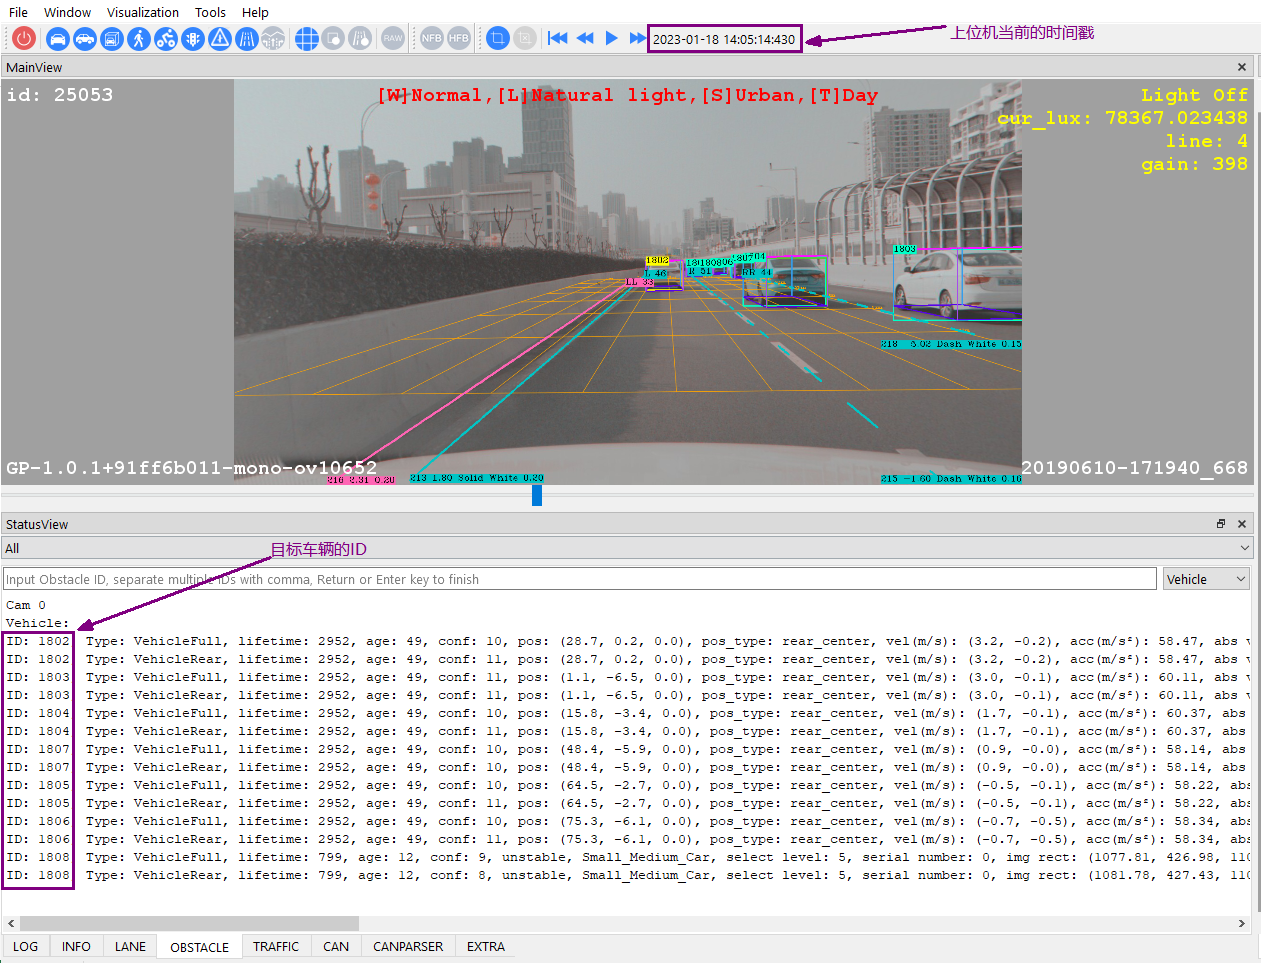Switch to the LANE tab
Viewport: 1261px width, 963px height.
point(130,946)
